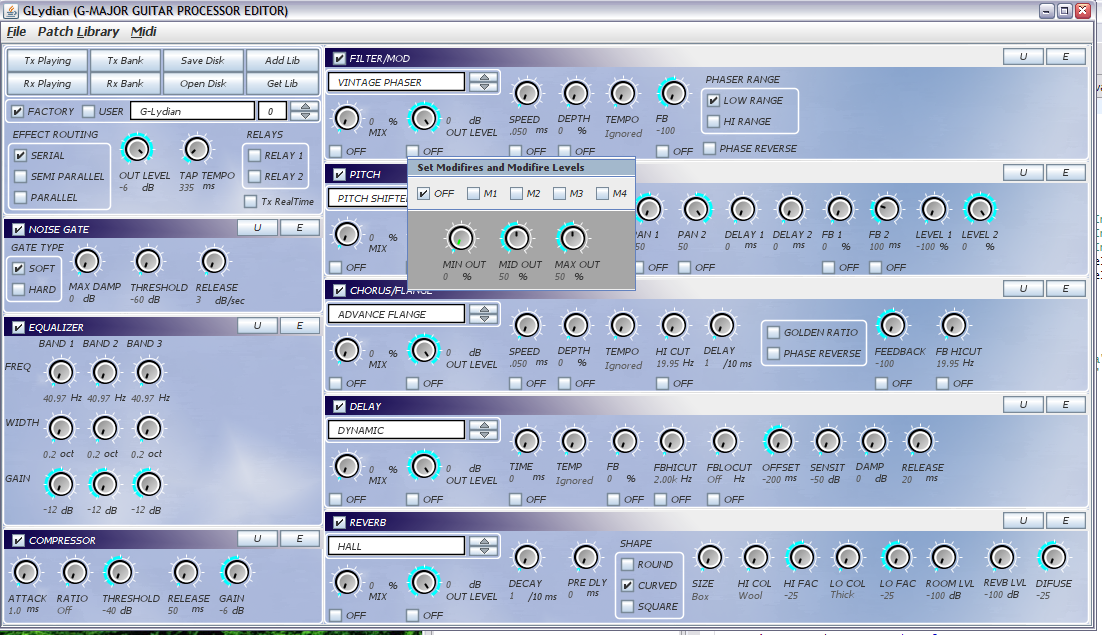Enable the Tx RealTime checkbox
The image size is (1102, 635).
click(250, 202)
